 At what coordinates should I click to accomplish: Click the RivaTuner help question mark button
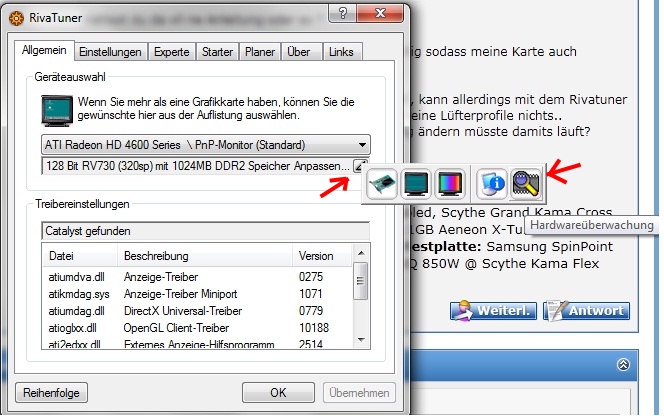point(343,13)
